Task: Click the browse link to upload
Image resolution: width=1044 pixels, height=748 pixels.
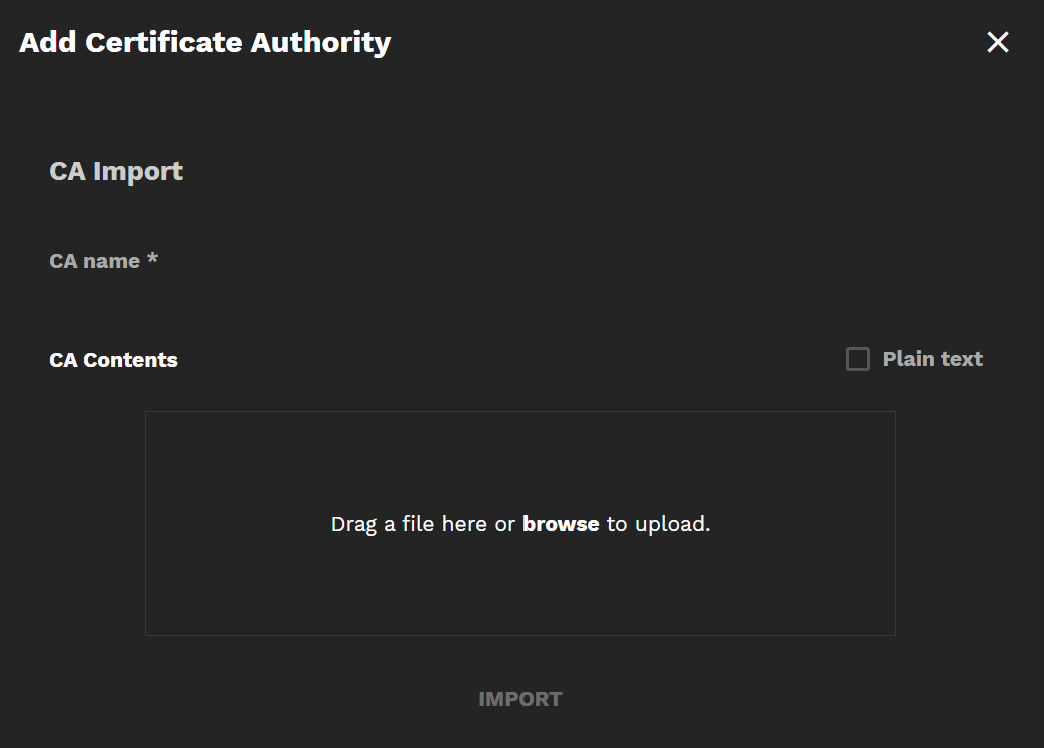Action: tap(560, 524)
